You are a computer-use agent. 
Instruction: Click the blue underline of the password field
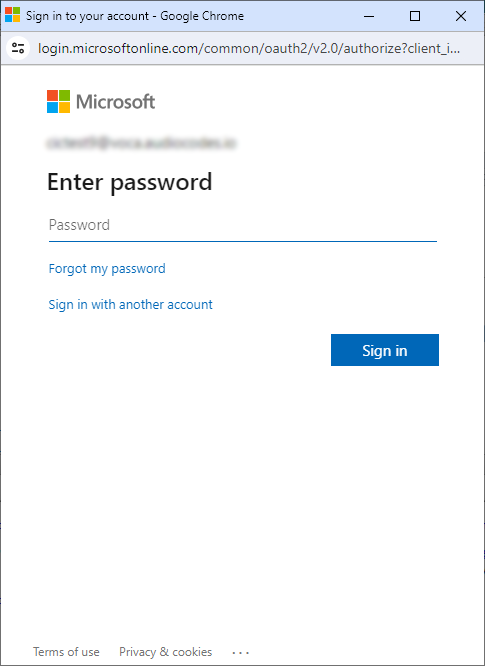pyautogui.click(x=242, y=241)
